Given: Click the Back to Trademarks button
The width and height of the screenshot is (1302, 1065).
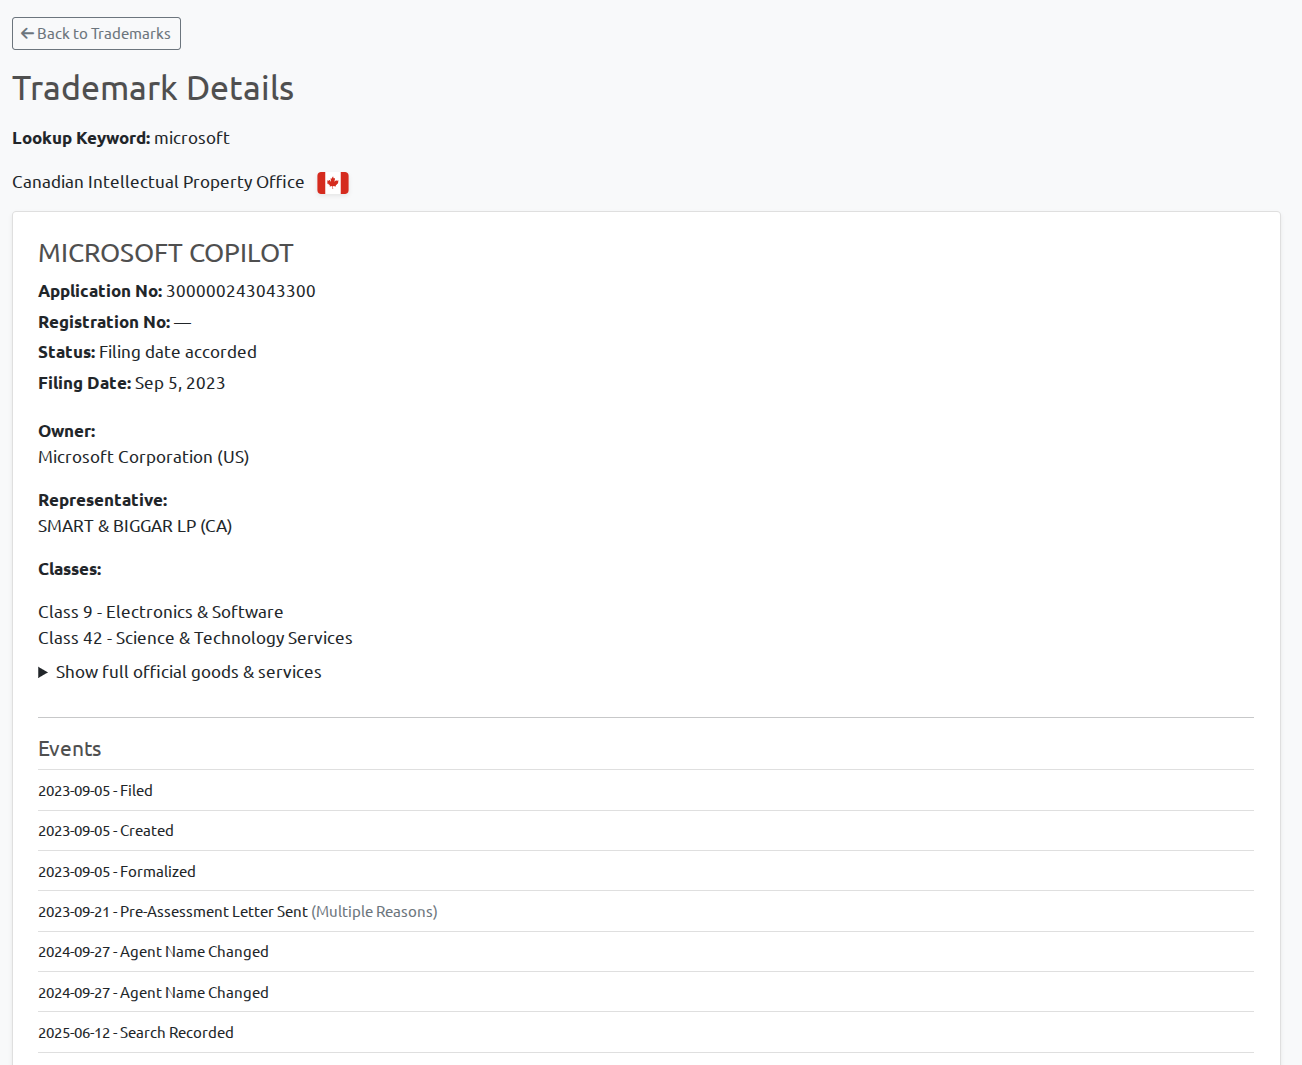Looking at the screenshot, I should coord(96,33).
